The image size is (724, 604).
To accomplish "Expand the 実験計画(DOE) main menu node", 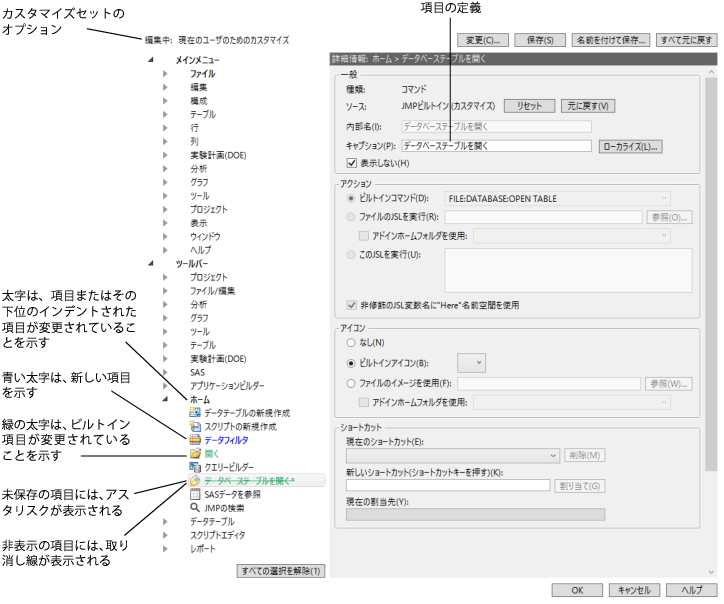I will coord(165,155).
